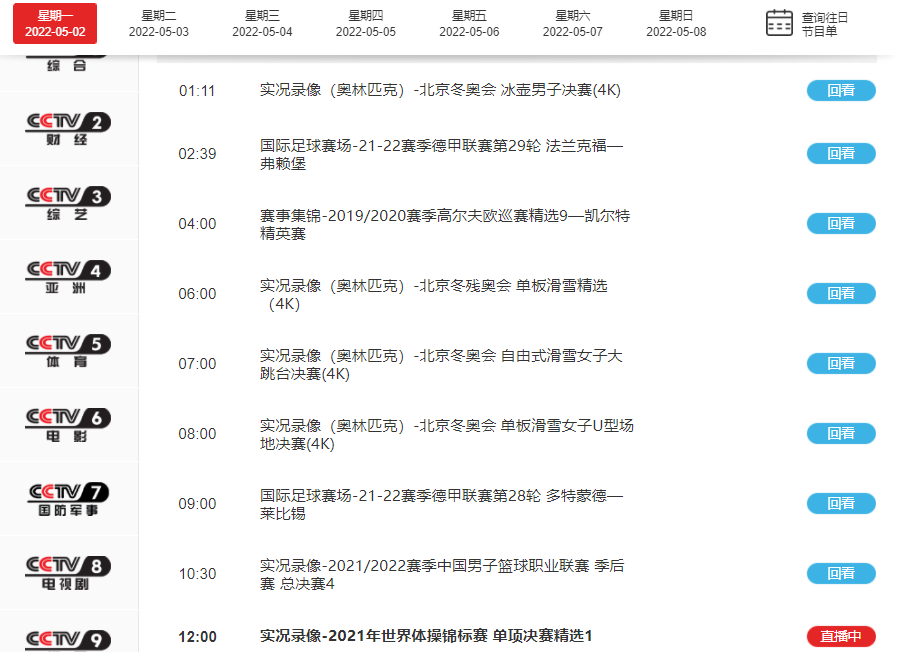899x652 pixels.
Task: Select the CCTV 9 channel logo
Action: (x=68, y=640)
